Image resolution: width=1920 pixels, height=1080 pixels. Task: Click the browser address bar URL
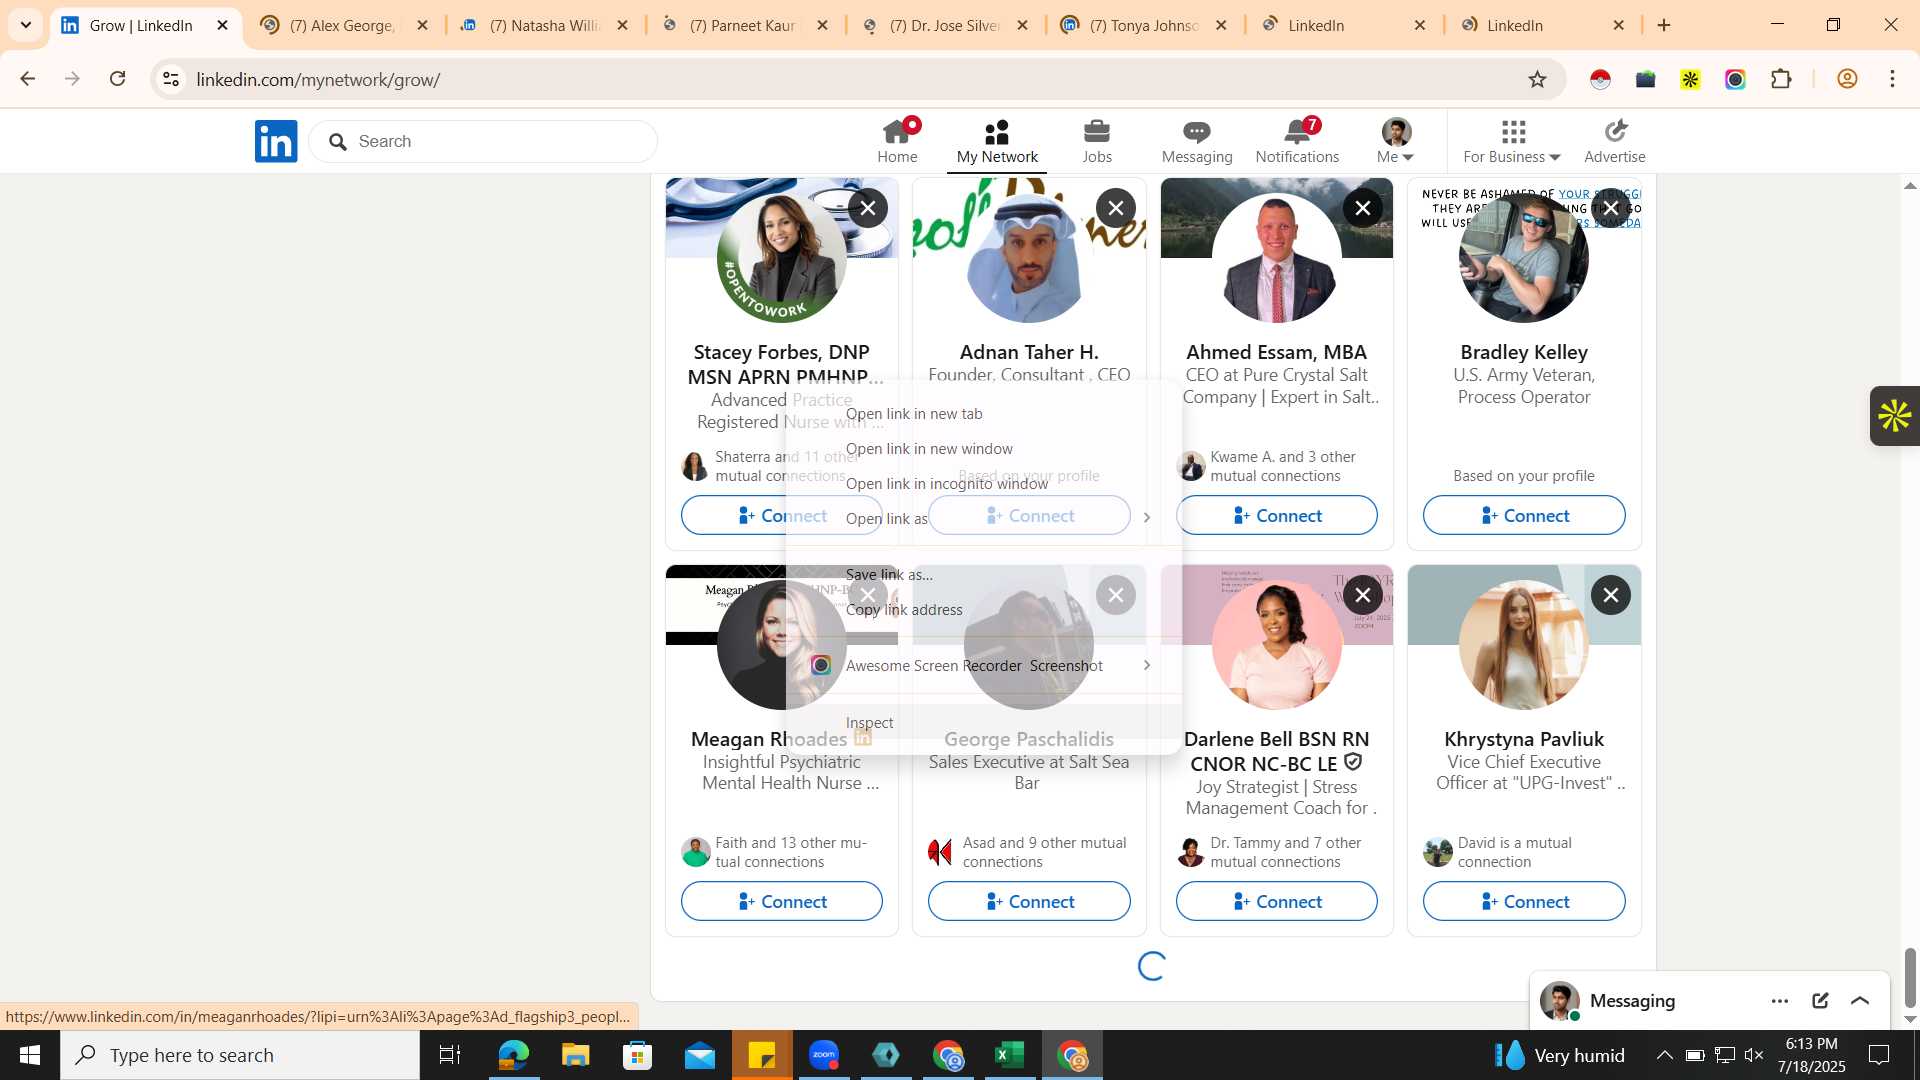click(x=318, y=80)
